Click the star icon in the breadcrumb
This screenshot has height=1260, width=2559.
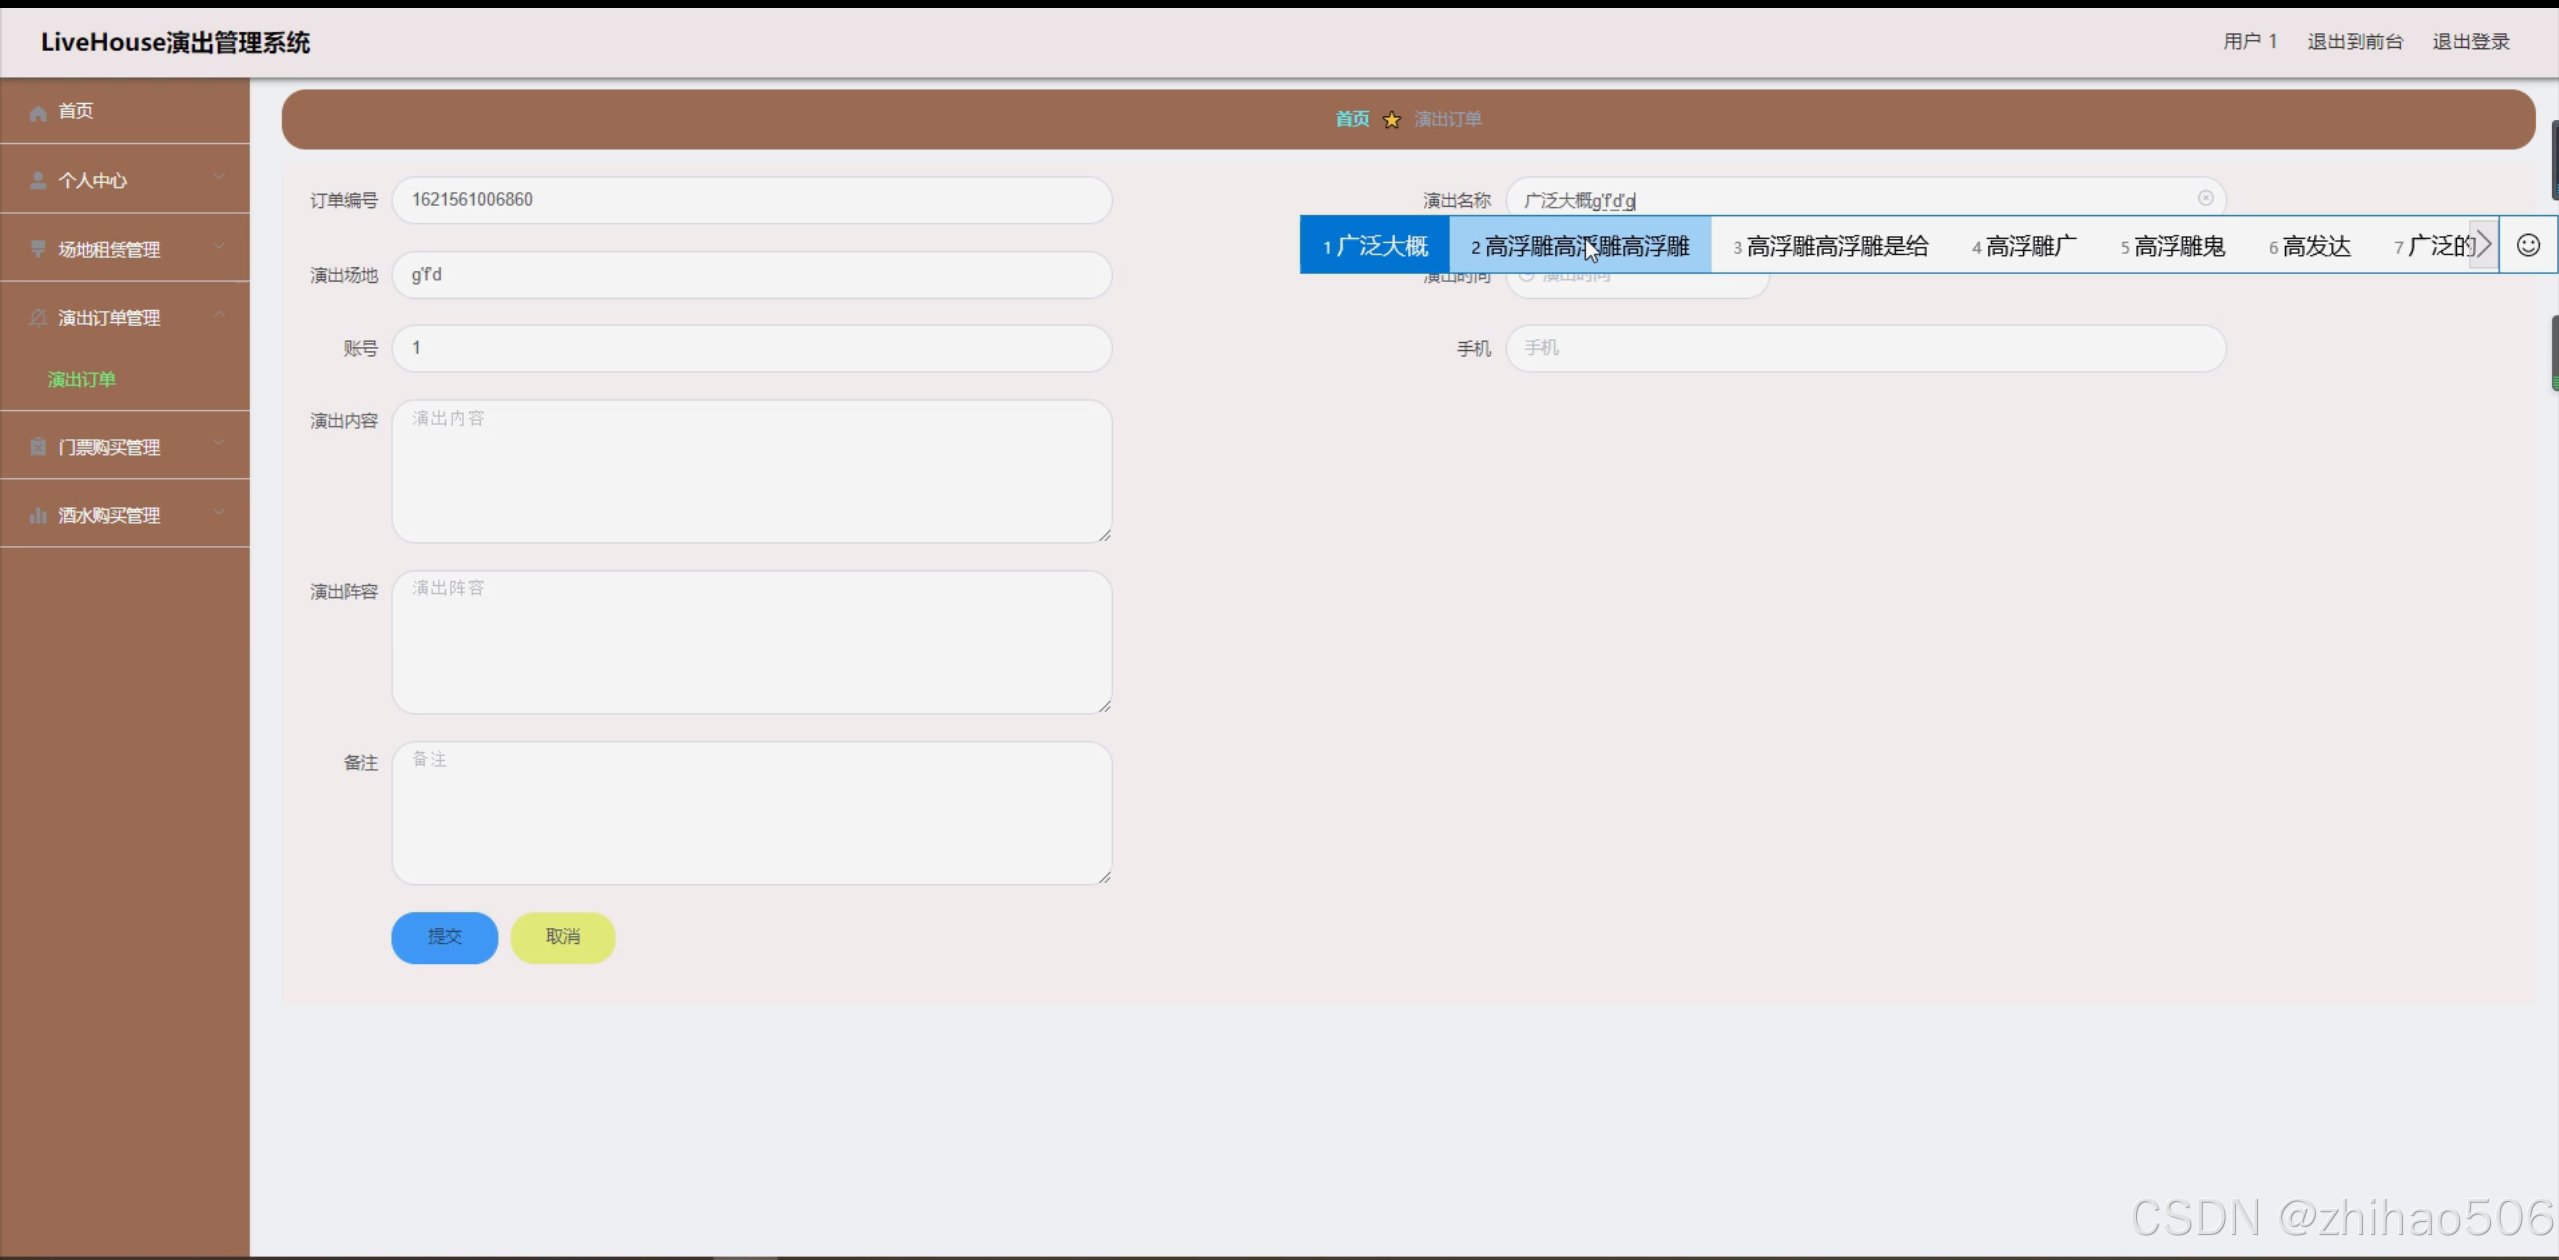click(x=1391, y=119)
